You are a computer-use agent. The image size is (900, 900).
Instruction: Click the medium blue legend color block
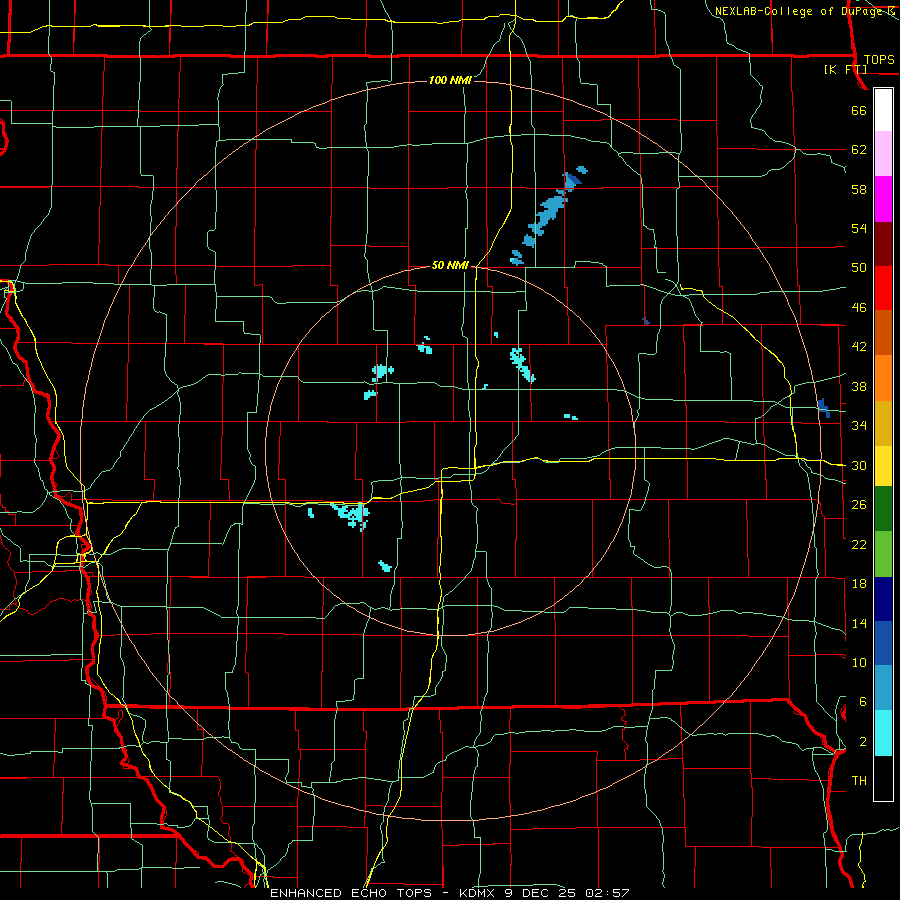coord(883,643)
